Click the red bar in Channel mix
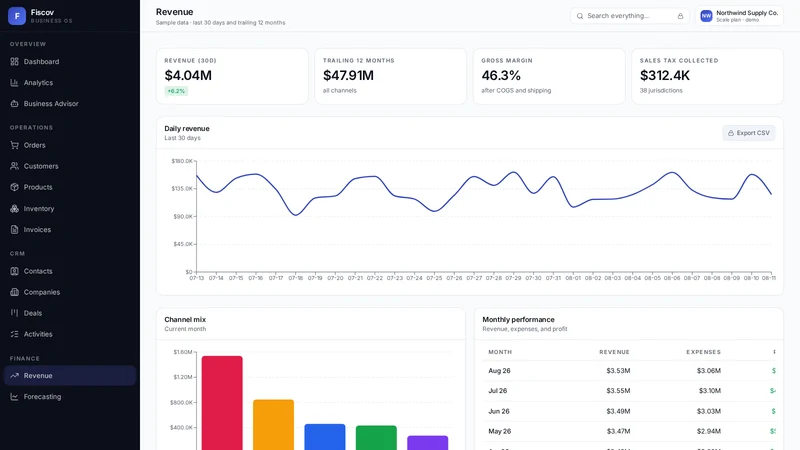This screenshot has height=450, width=800. (222, 403)
